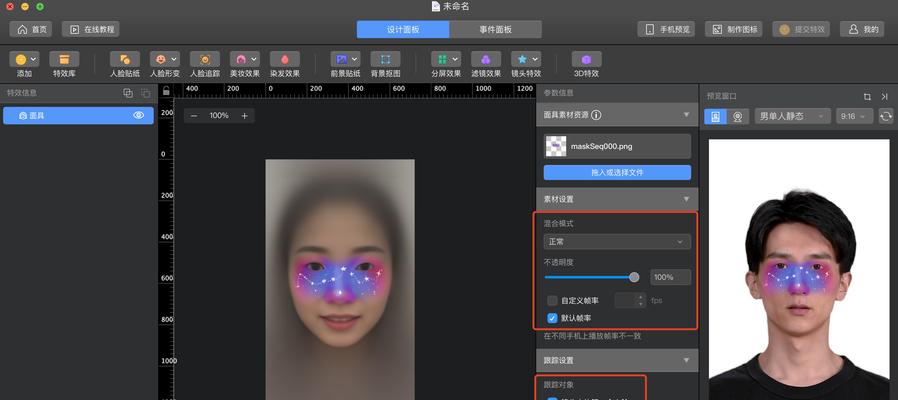Switch preview to webcam mode icon
The height and width of the screenshot is (400, 898).
(x=738, y=116)
